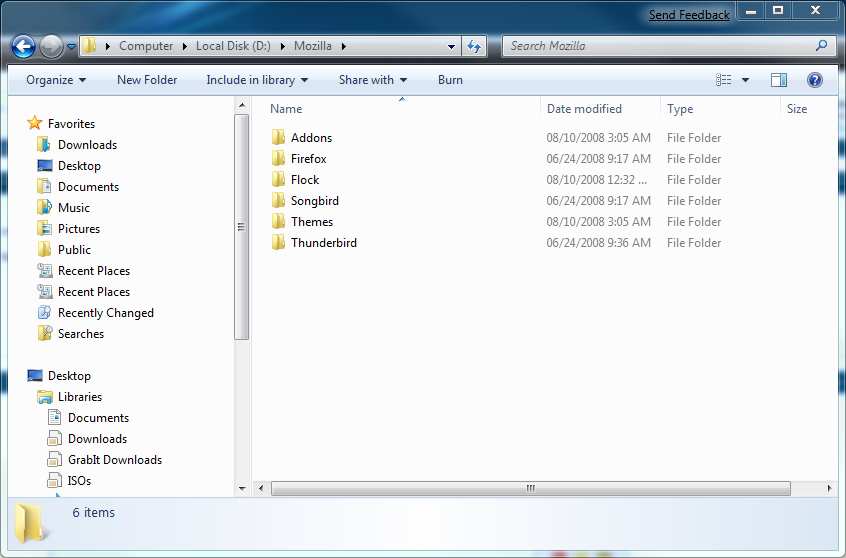The width and height of the screenshot is (846, 558).
Task: Expand the arrow after Mozilla breadcrumb
Action: 344,46
